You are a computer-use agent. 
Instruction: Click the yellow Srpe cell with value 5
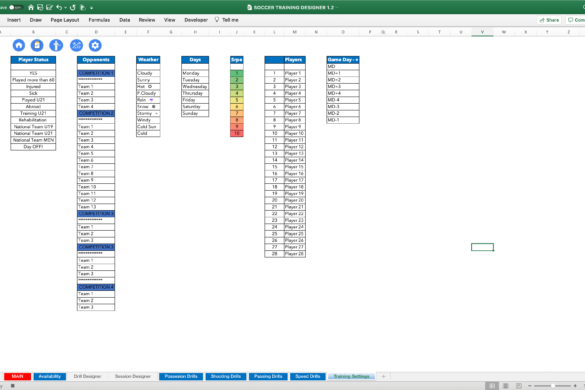coord(237,100)
